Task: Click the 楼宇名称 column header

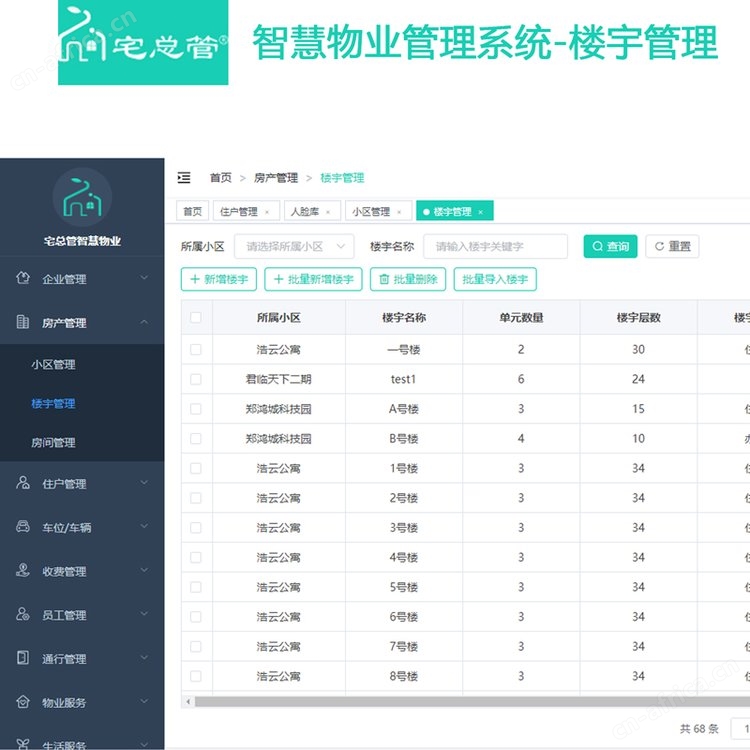Action: (x=404, y=318)
